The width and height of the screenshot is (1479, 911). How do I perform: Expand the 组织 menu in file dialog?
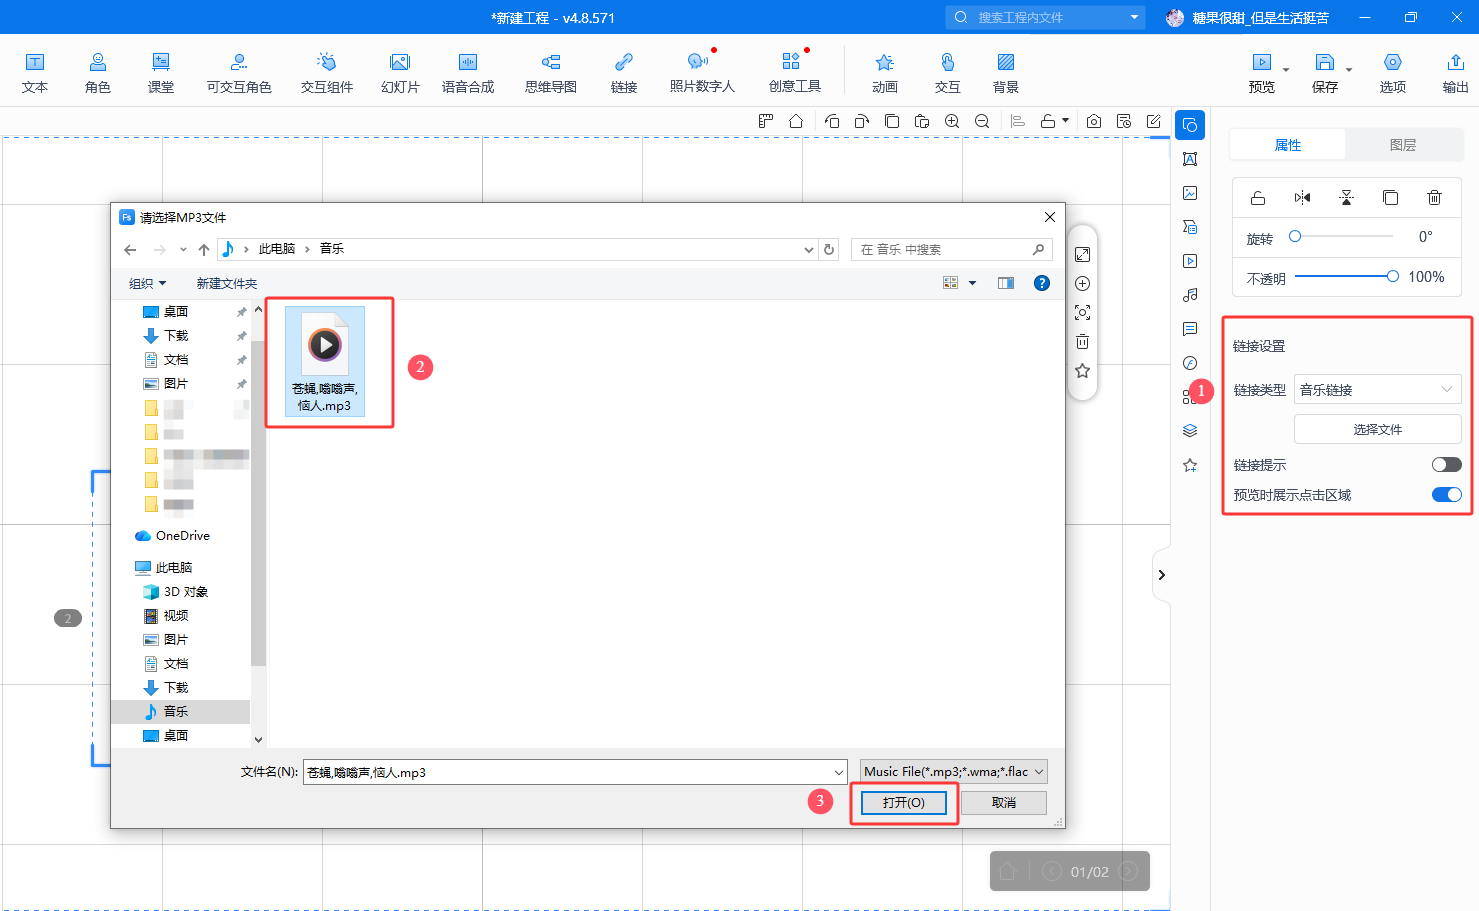[x=147, y=284]
